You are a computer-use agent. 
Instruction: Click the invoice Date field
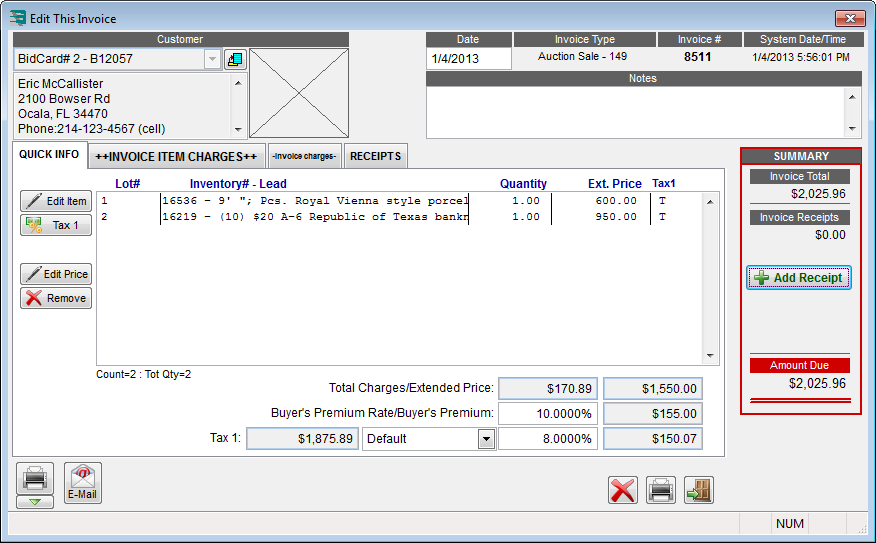[x=468, y=59]
